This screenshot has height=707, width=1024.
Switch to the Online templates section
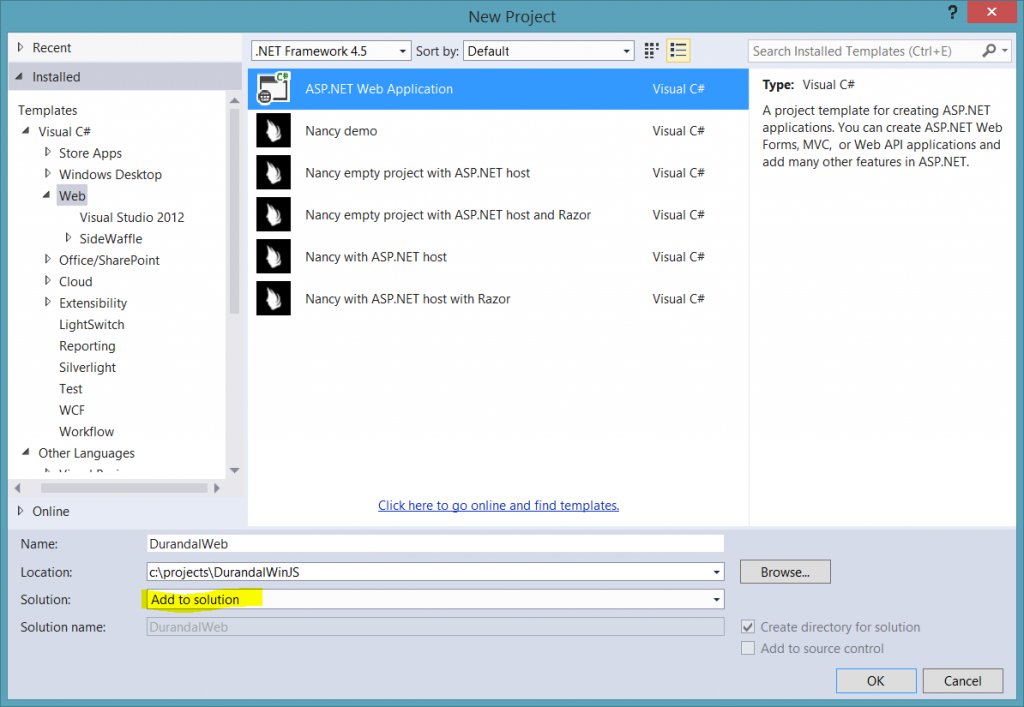(x=40, y=511)
